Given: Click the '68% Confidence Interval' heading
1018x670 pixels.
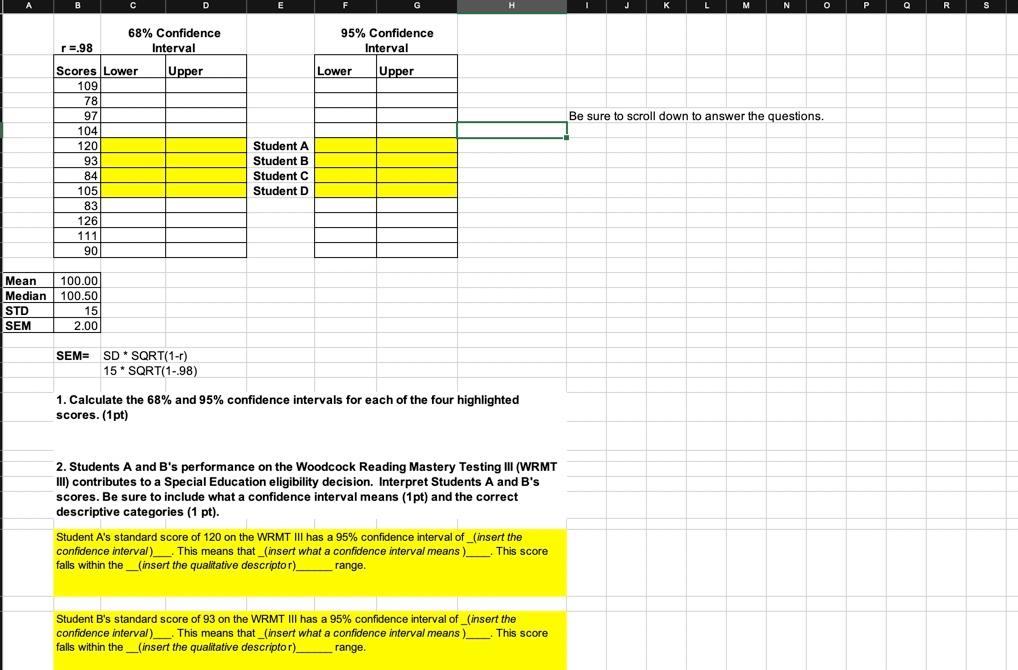Looking at the screenshot, I should [174, 40].
